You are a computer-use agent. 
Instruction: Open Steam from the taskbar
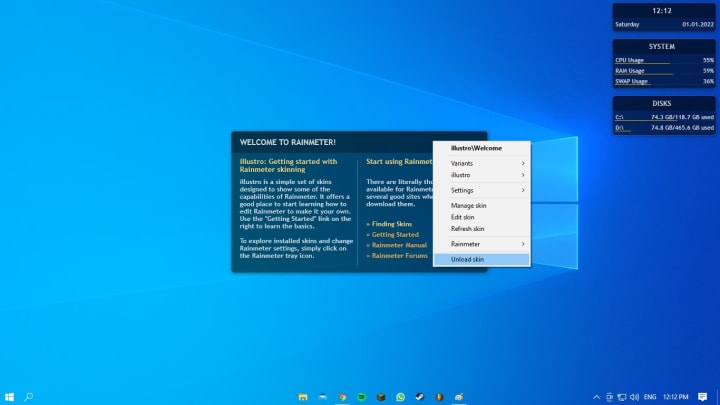tap(420, 397)
